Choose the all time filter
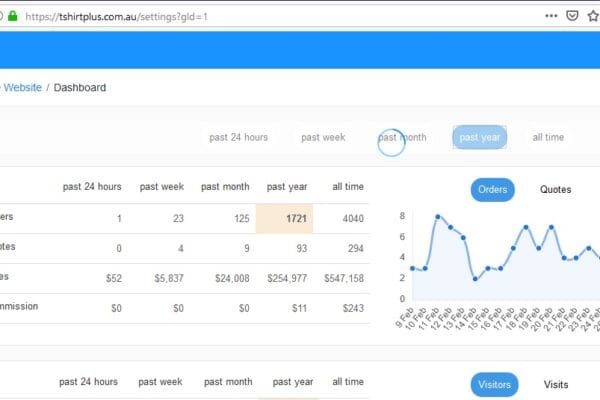 (x=548, y=137)
